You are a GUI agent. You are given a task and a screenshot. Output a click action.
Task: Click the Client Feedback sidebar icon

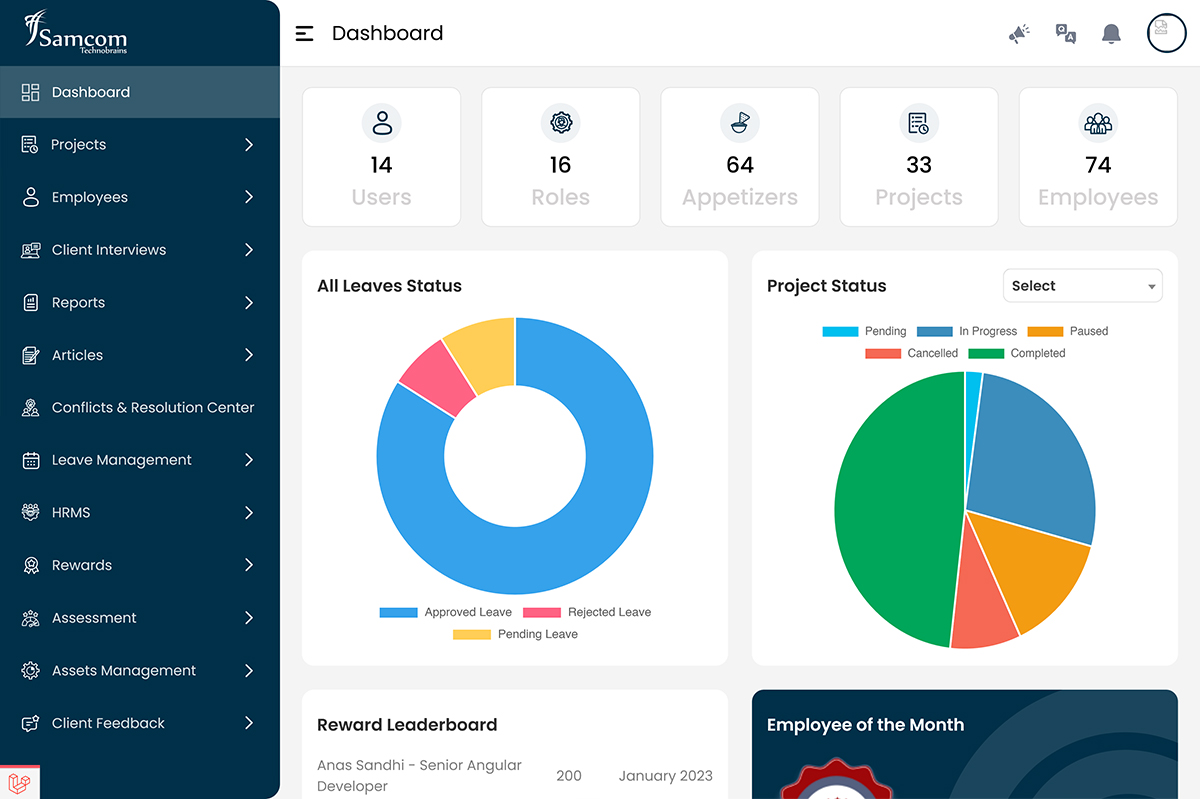click(x=31, y=723)
